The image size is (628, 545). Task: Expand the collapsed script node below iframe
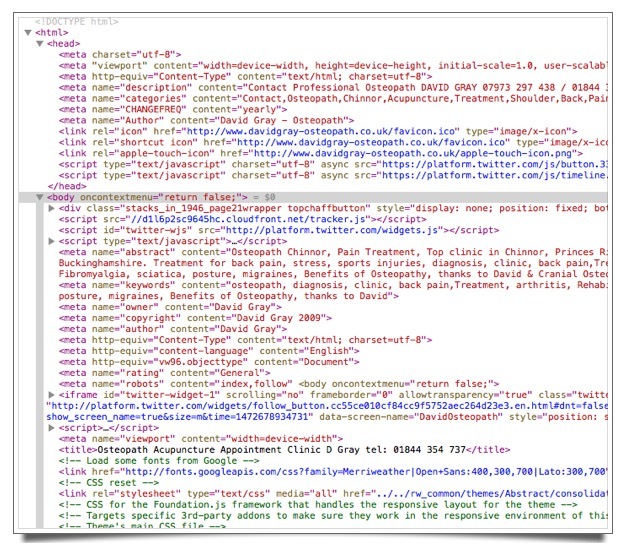51,428
